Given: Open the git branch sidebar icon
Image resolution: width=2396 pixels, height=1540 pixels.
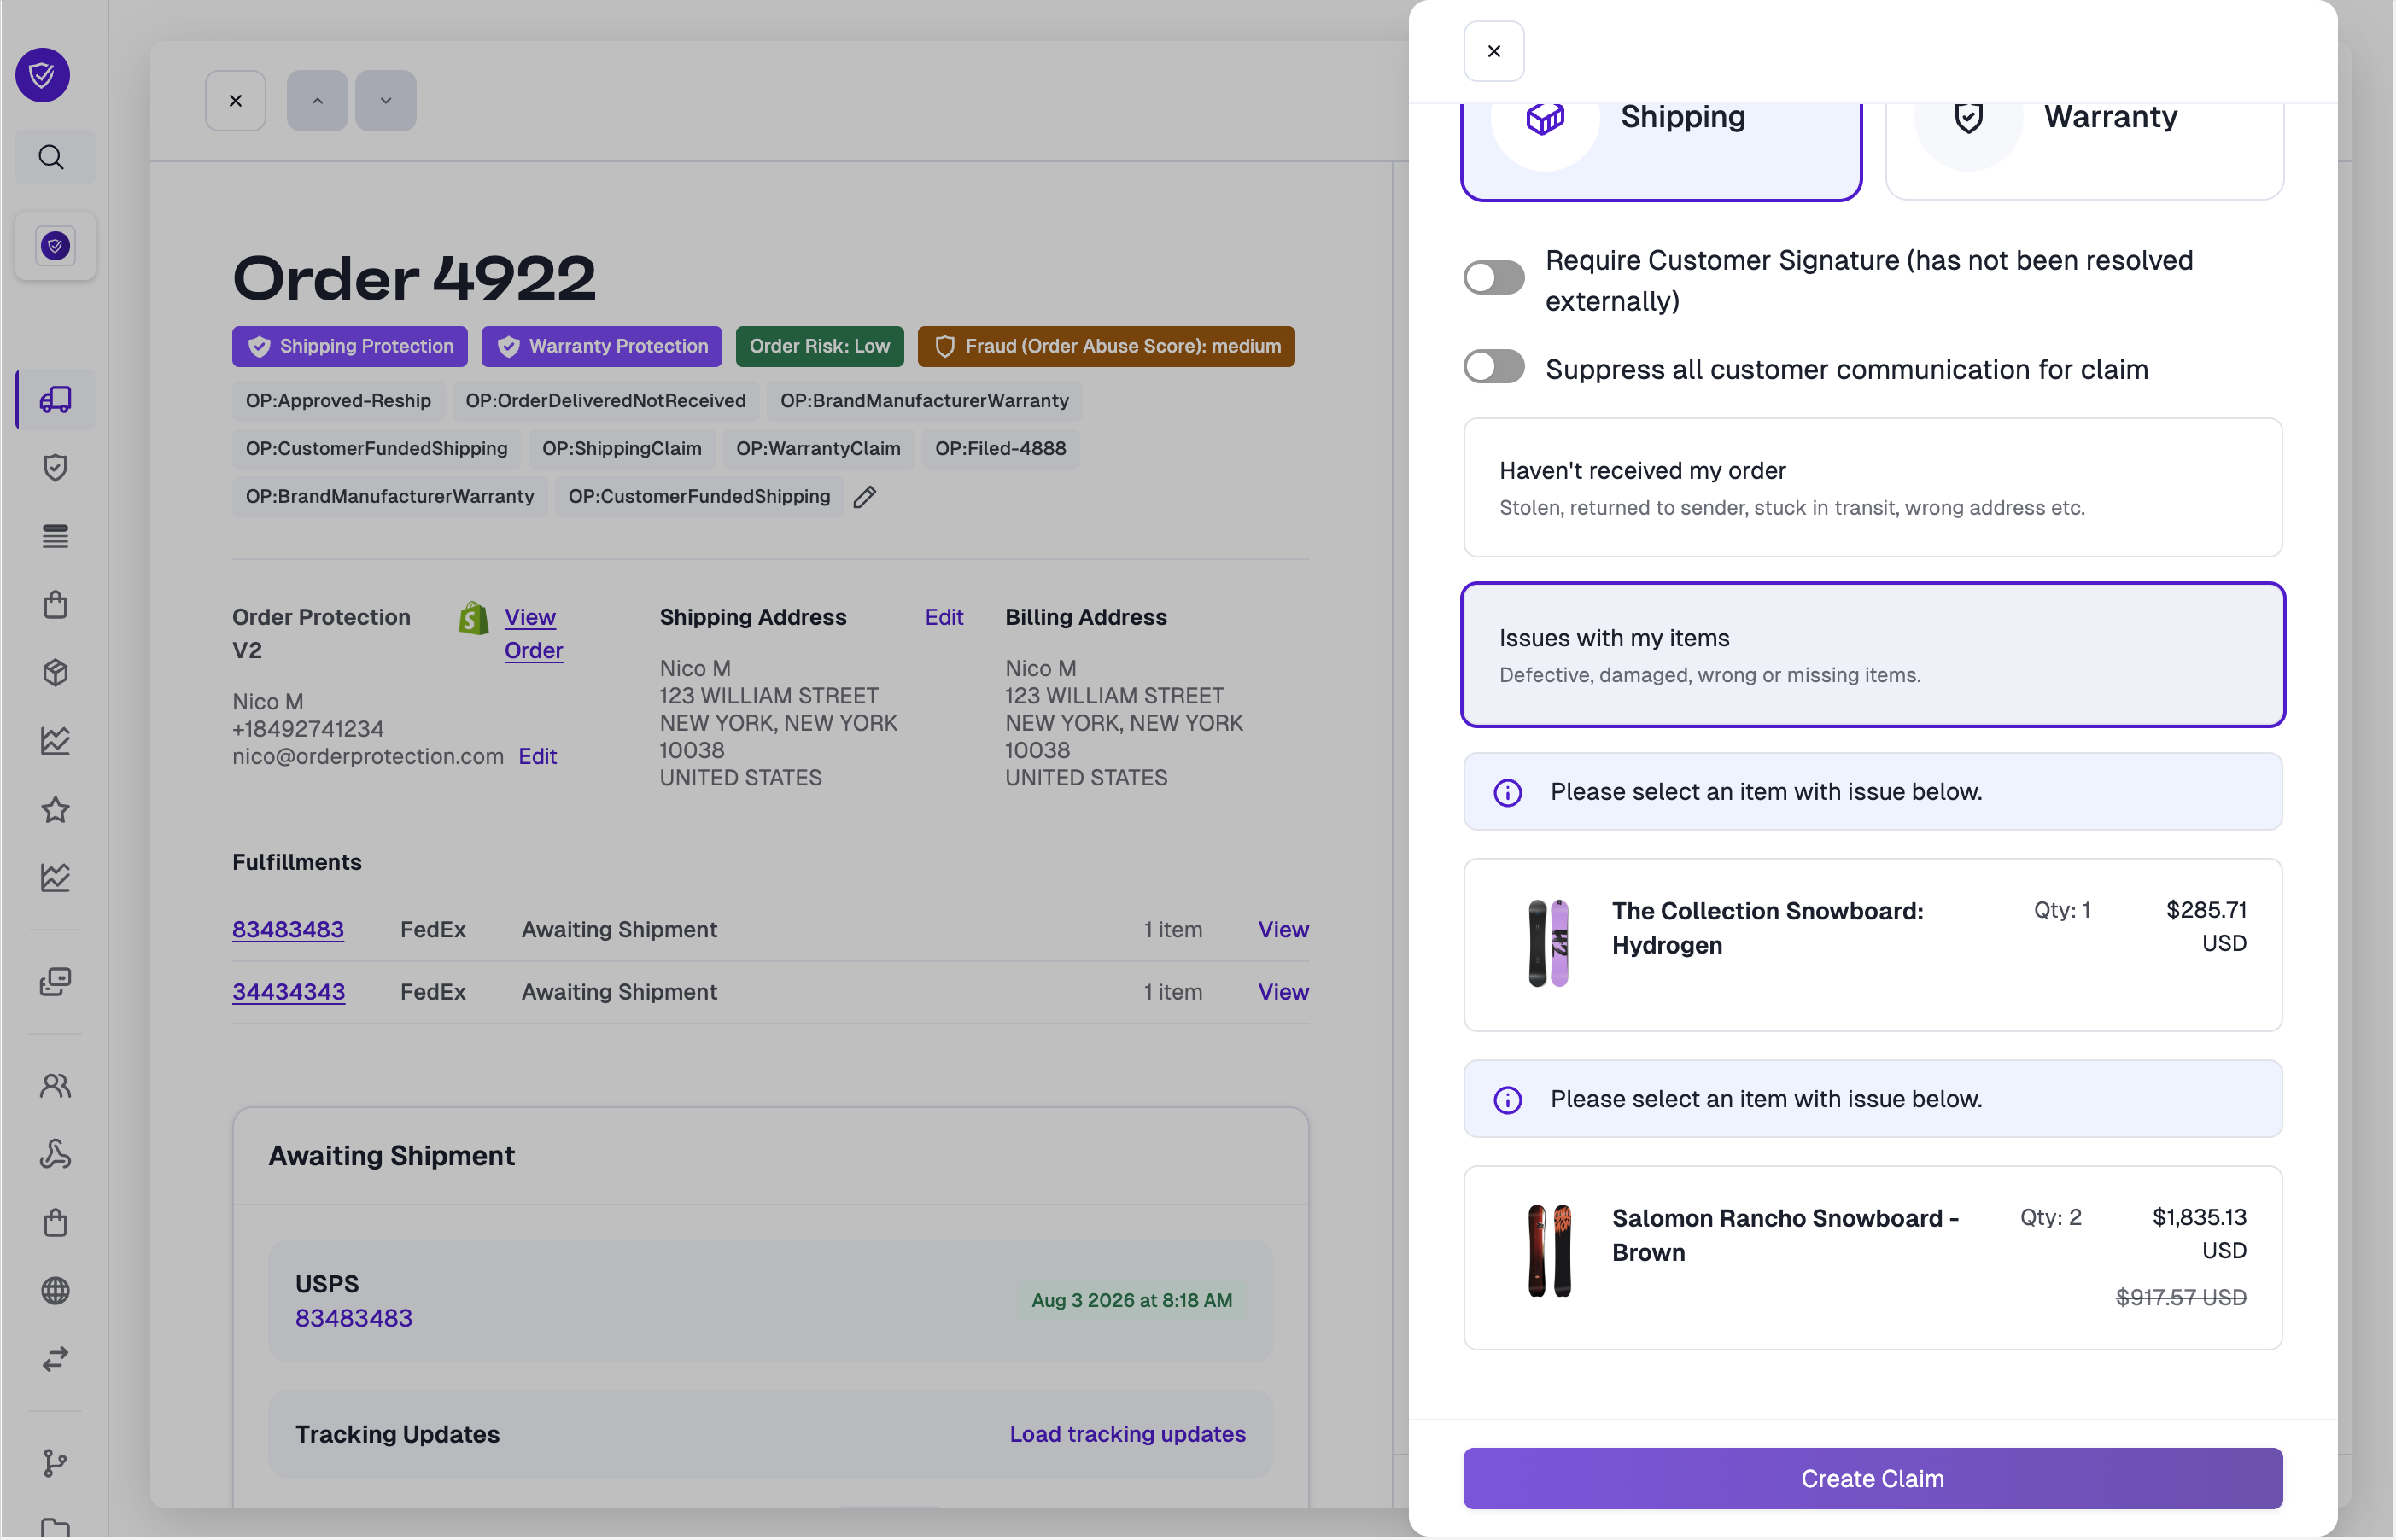Looking at the screenshot, I should point(55,1463).
